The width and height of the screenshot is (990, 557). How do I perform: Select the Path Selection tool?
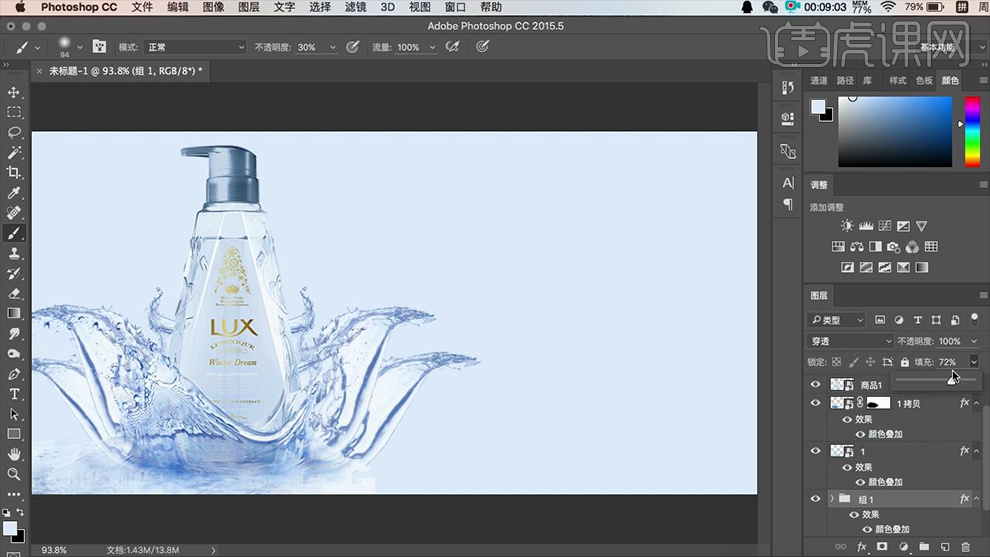(x=14, y=414)
